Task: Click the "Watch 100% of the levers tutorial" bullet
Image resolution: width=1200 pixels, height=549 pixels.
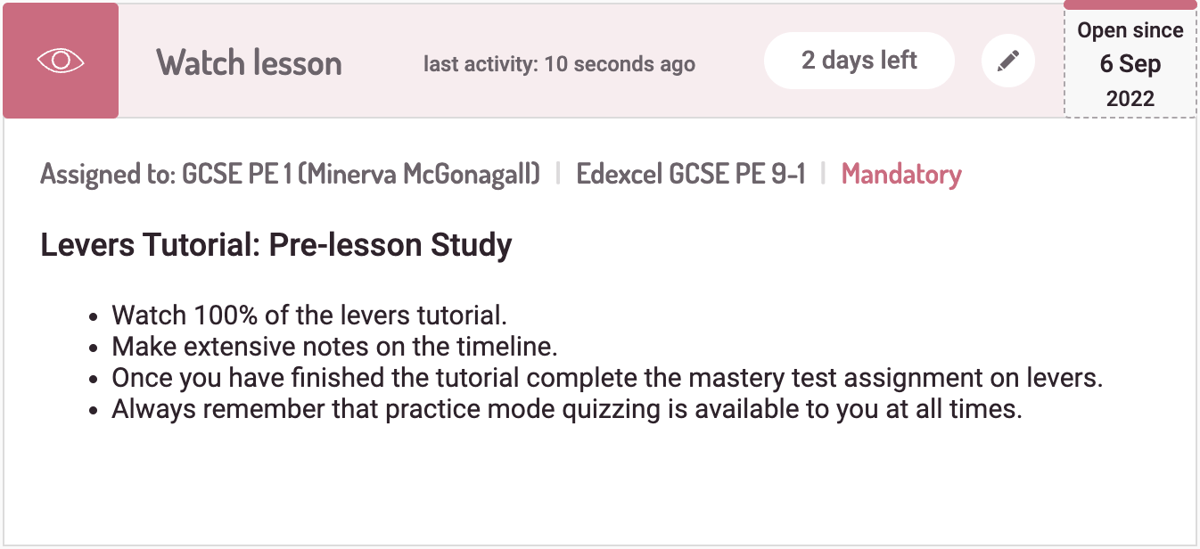Action: 309,316
